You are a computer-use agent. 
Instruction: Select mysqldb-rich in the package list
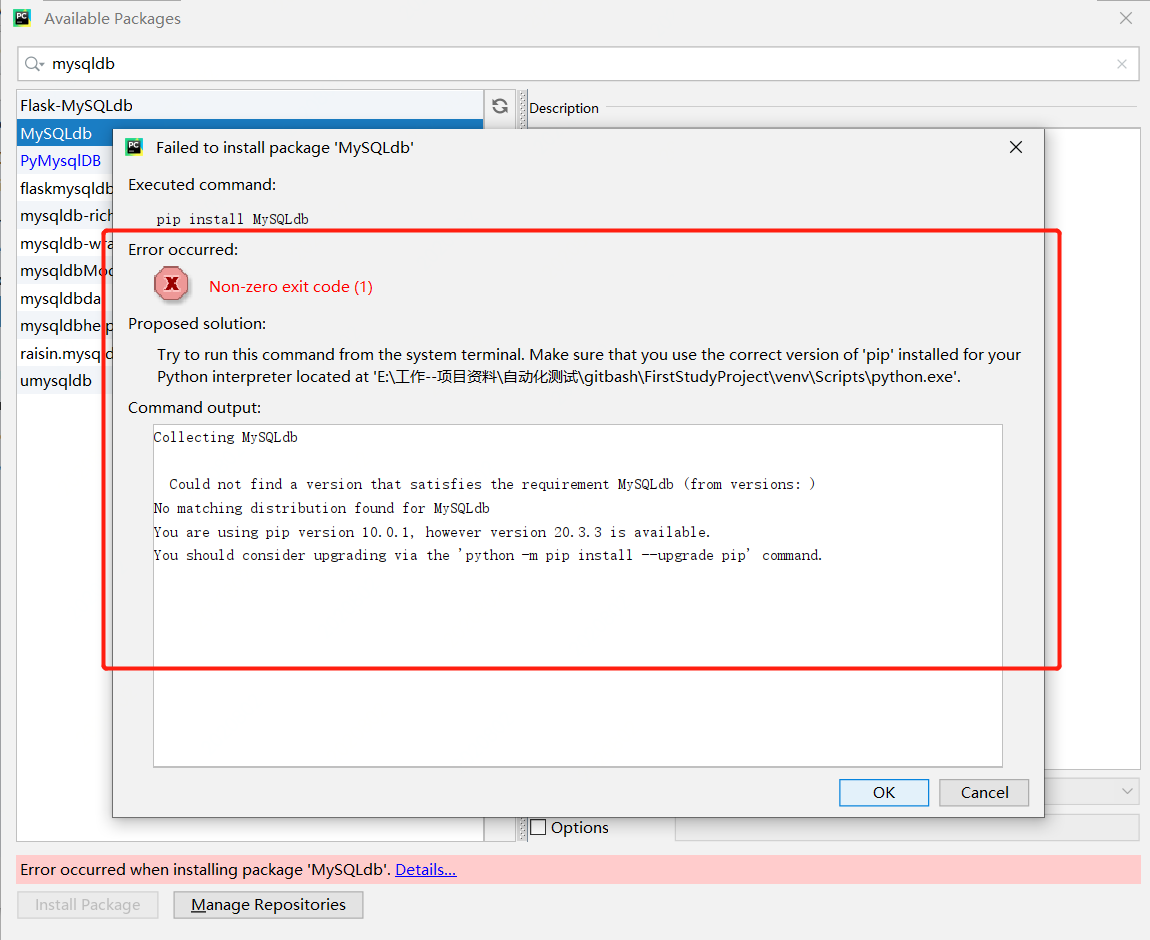click(x=65, y=216)
